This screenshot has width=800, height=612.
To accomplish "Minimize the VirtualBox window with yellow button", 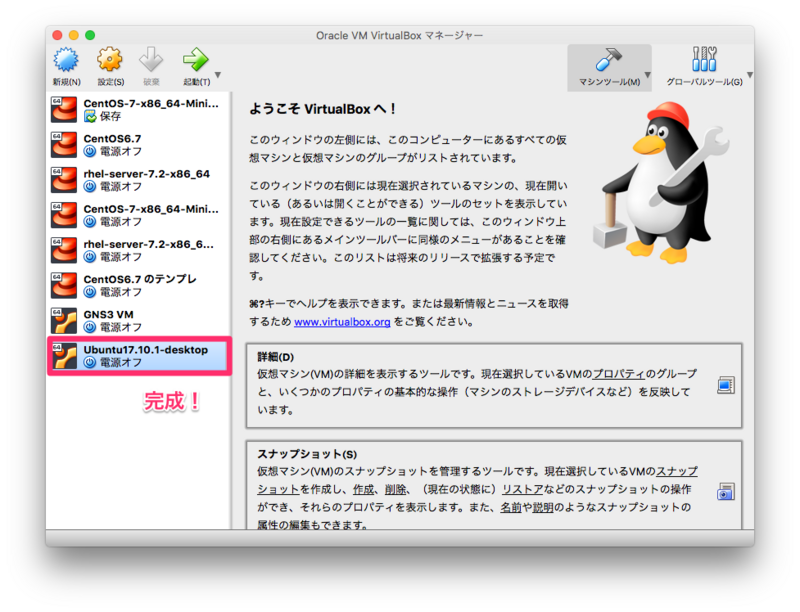I will tap(73, 35).
